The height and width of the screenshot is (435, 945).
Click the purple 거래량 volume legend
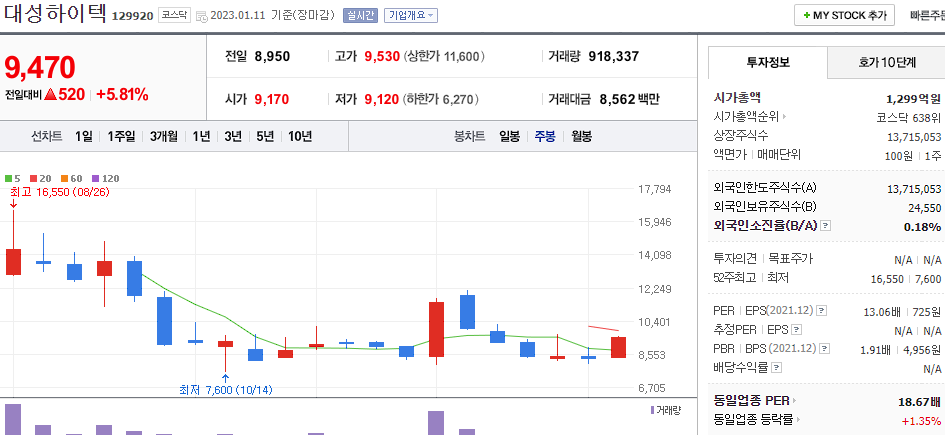click(665, 410)
